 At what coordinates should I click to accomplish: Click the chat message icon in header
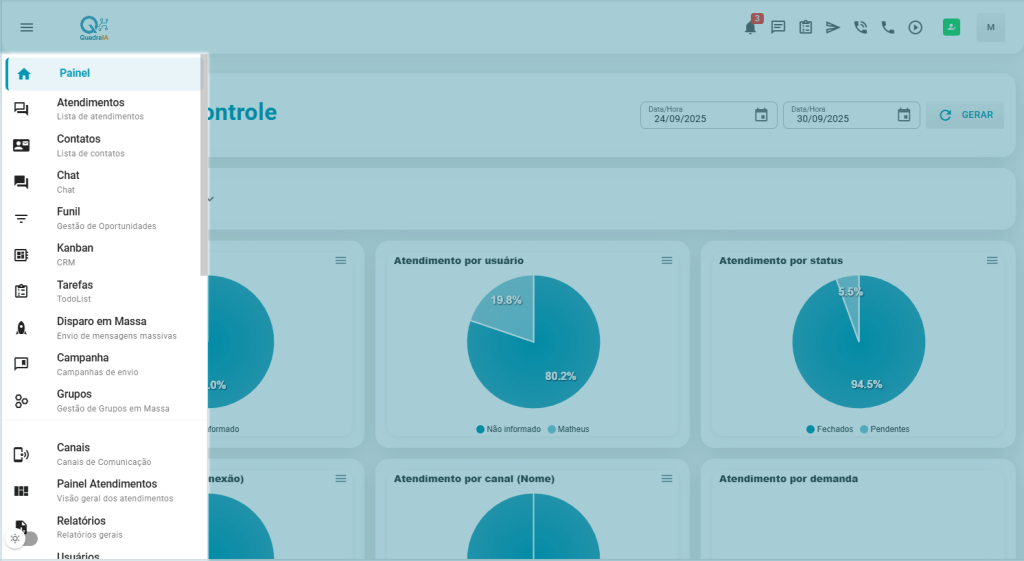pyautogui.click(x=778, y=27)
